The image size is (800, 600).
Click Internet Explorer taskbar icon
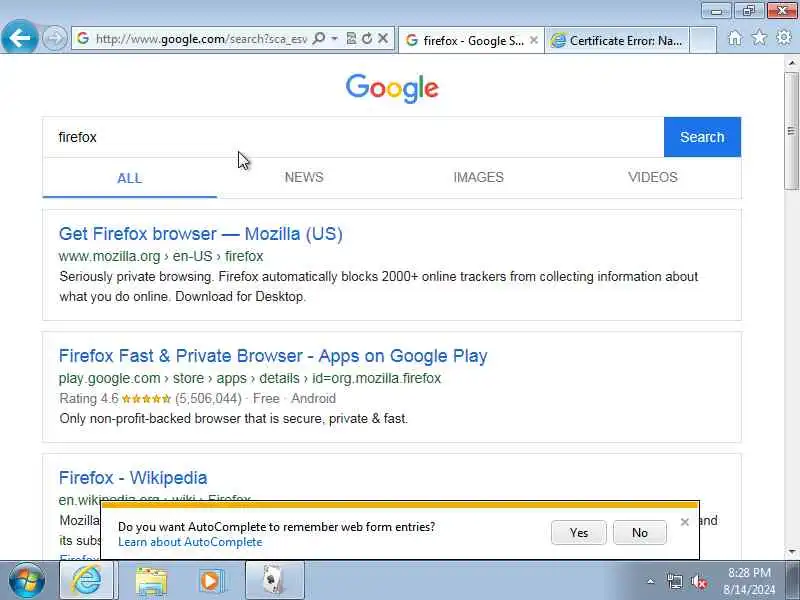pos(86,580)
